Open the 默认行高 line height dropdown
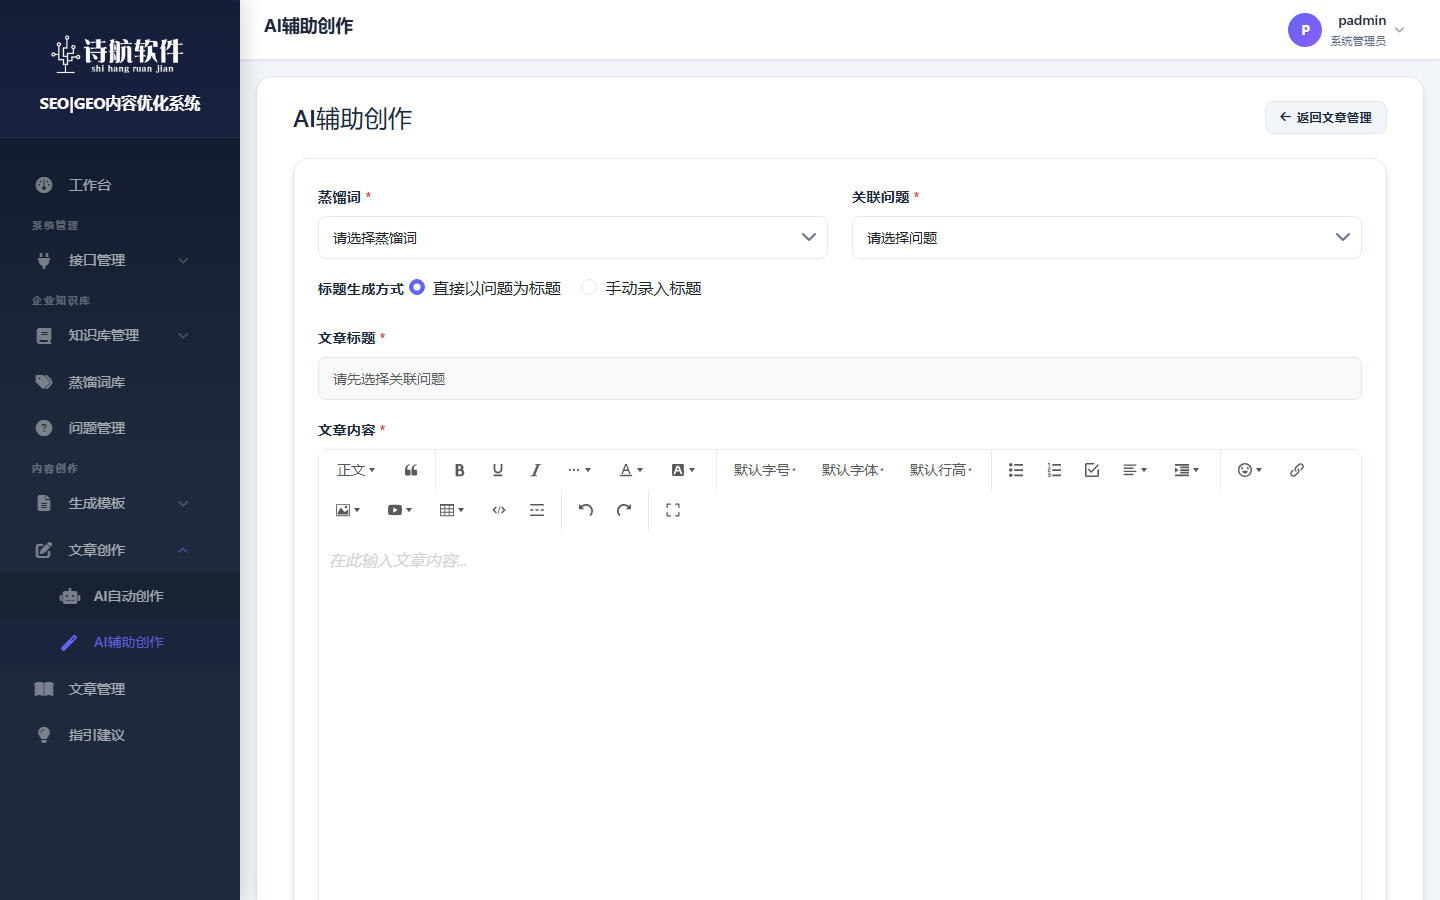The image size is (1440, 900). click(941, 470)
